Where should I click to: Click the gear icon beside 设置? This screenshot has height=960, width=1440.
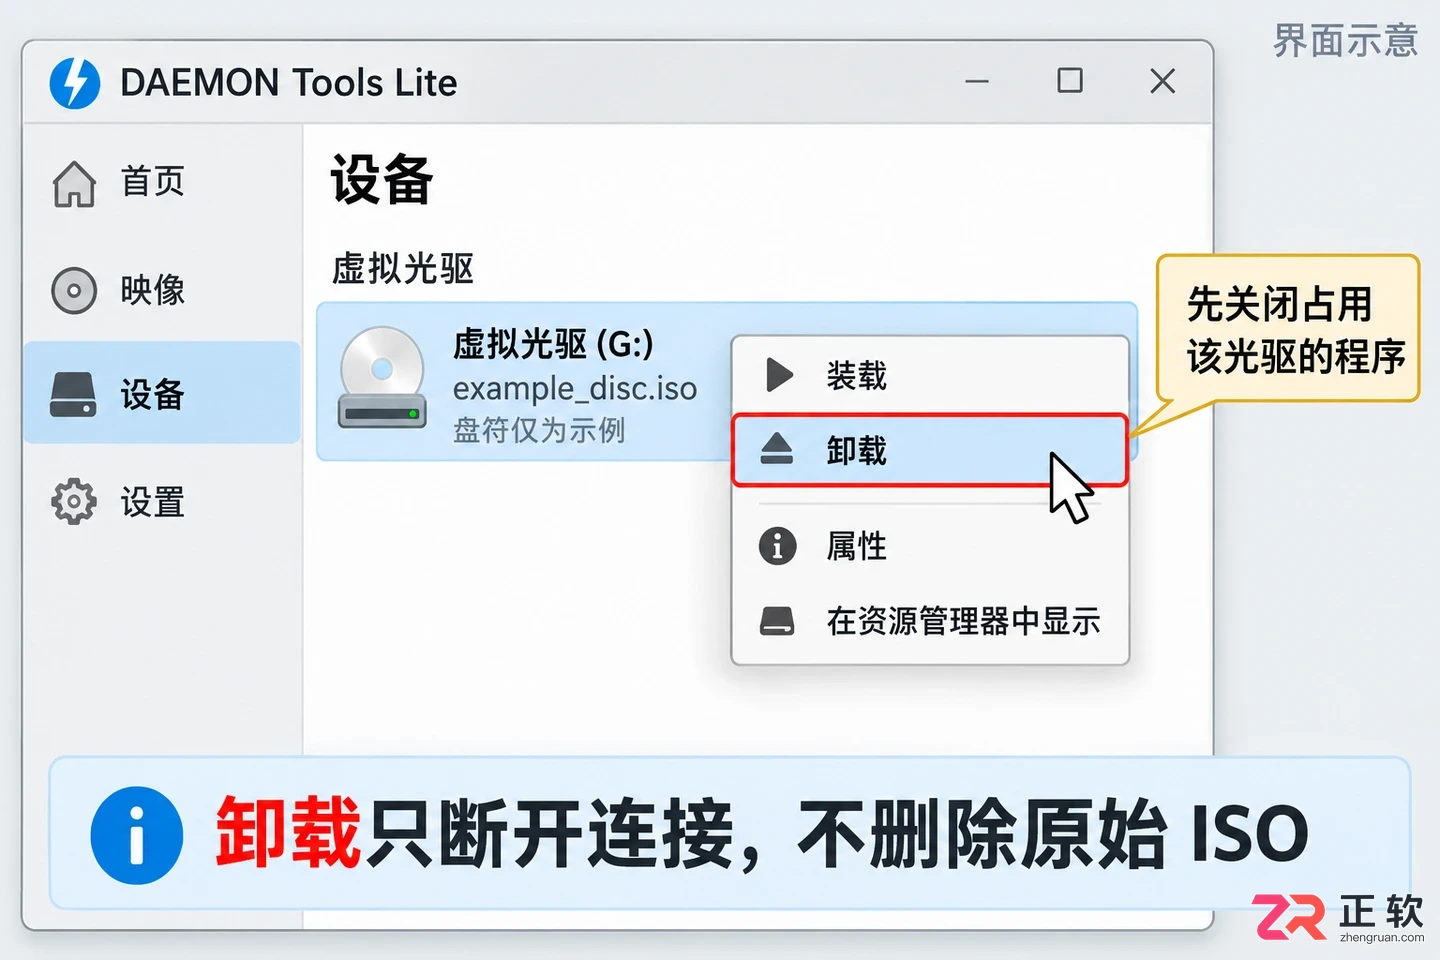point(74,501)
